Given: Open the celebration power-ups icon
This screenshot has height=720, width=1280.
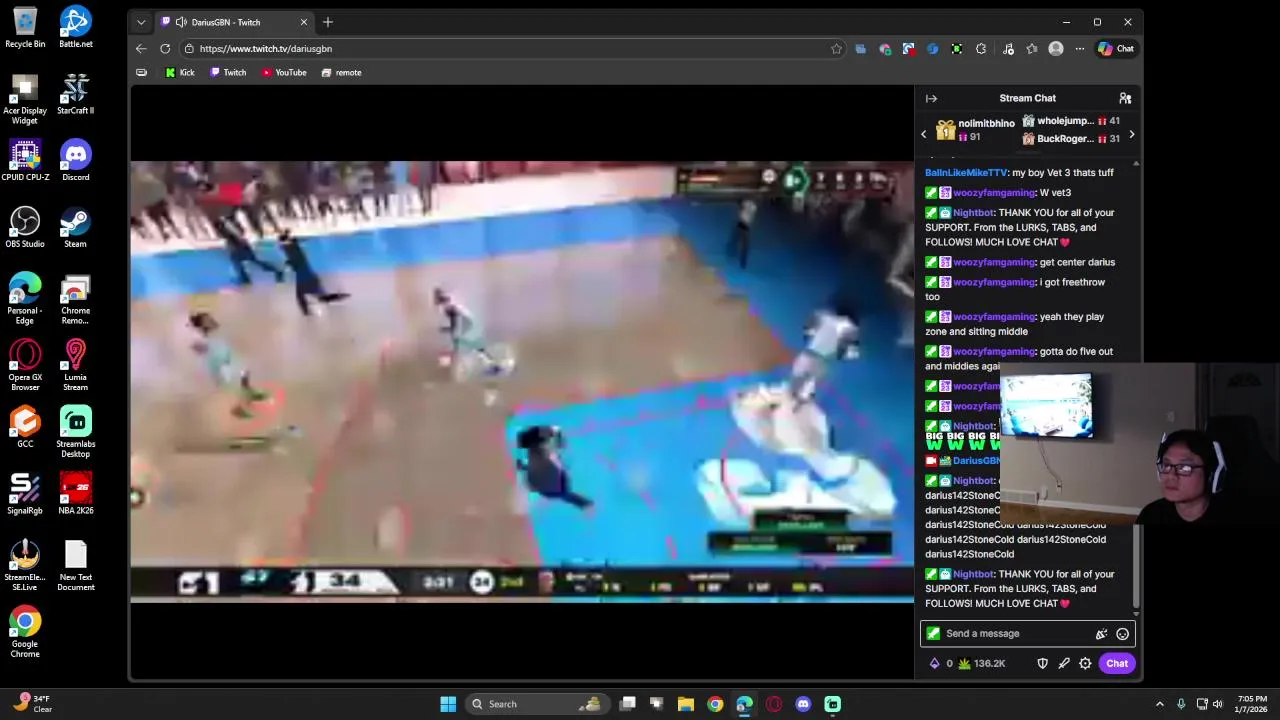Looking at the screenshot, I should (x=1101, y=634).
